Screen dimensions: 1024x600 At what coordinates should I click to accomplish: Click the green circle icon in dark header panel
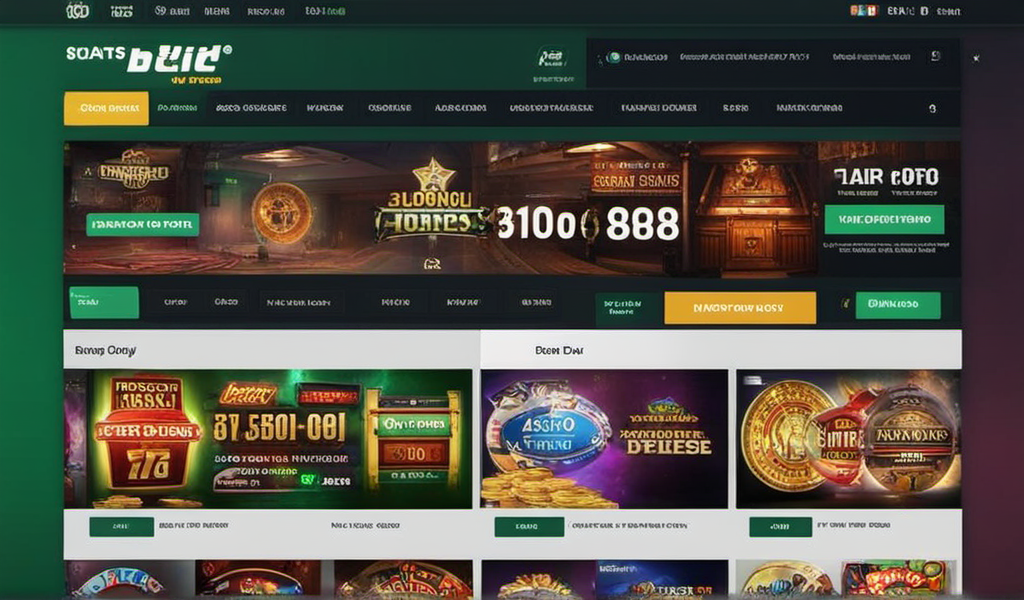(x=613, y=57)
